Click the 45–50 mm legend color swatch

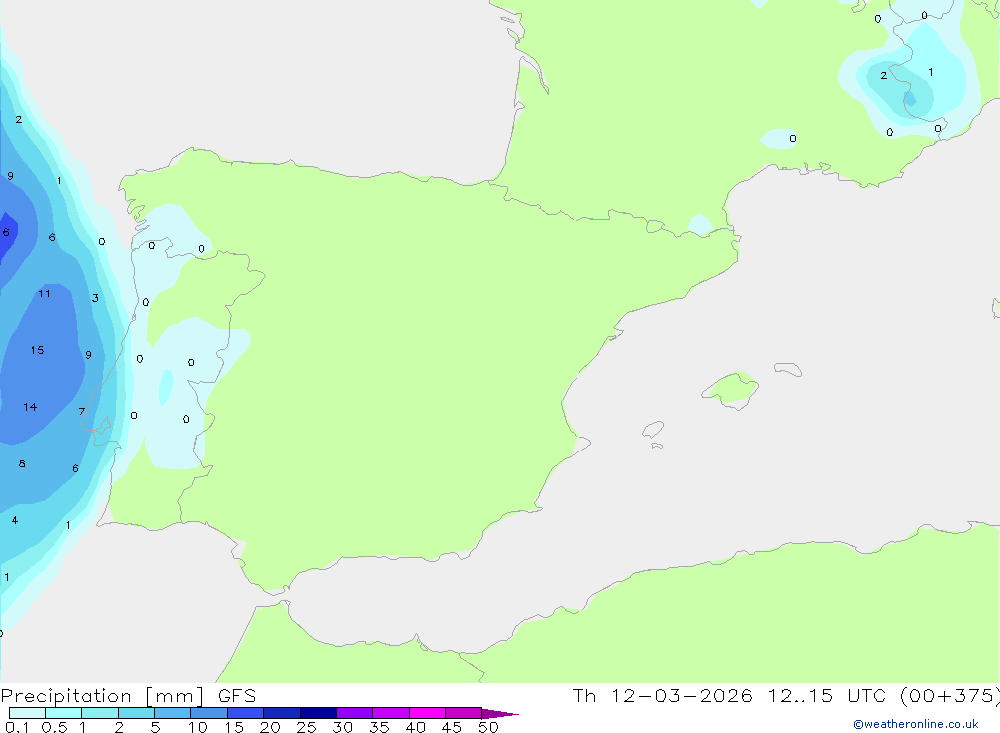click(x=464, y=713)
